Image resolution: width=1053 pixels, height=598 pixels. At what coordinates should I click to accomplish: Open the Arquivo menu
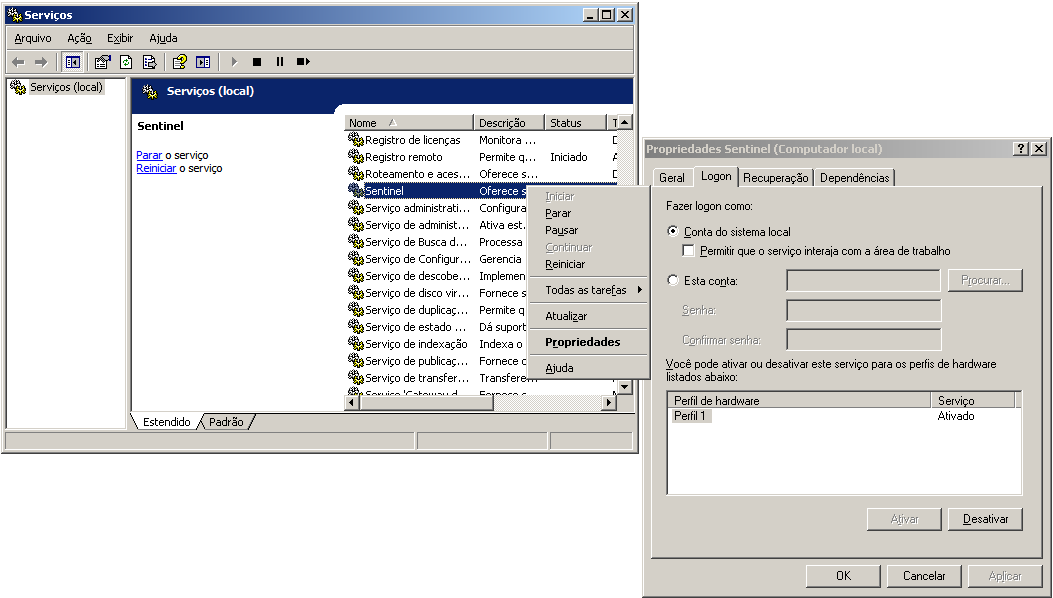point(33,38)
